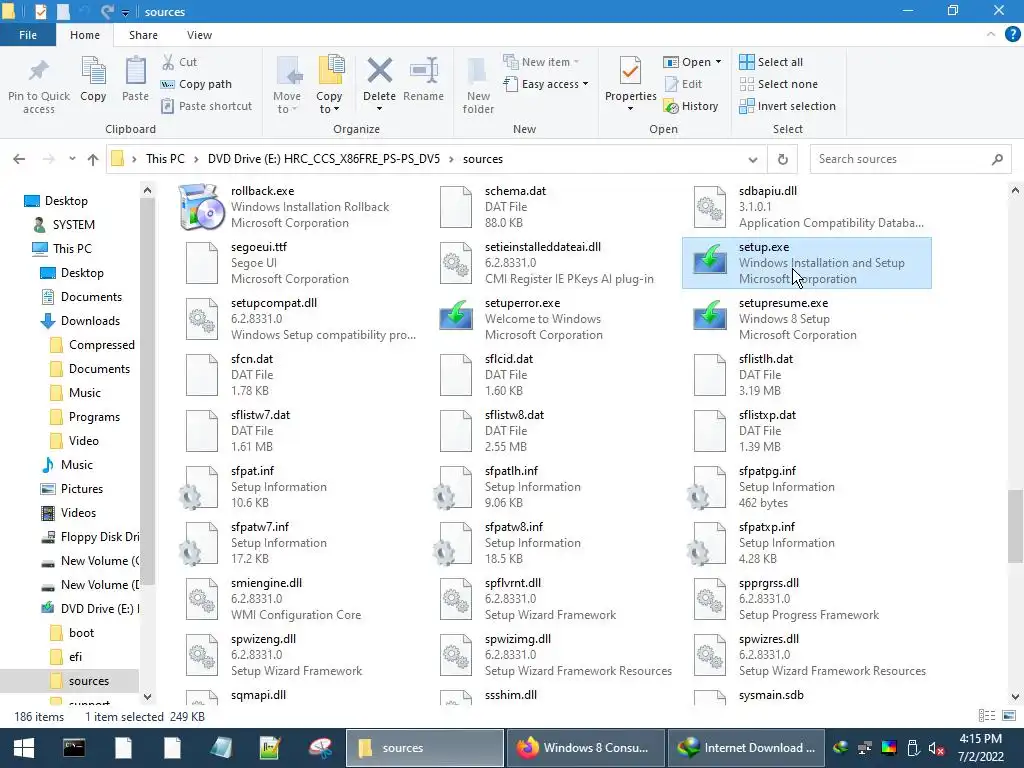Go back with the Back arrow

19,159
